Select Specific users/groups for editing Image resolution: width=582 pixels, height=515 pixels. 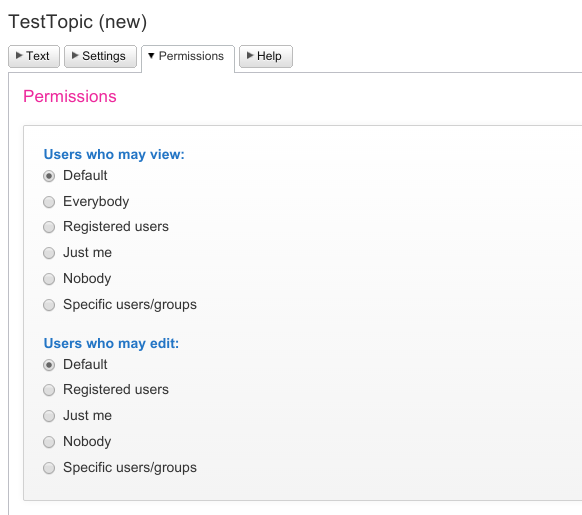click(x=49, y=468)
